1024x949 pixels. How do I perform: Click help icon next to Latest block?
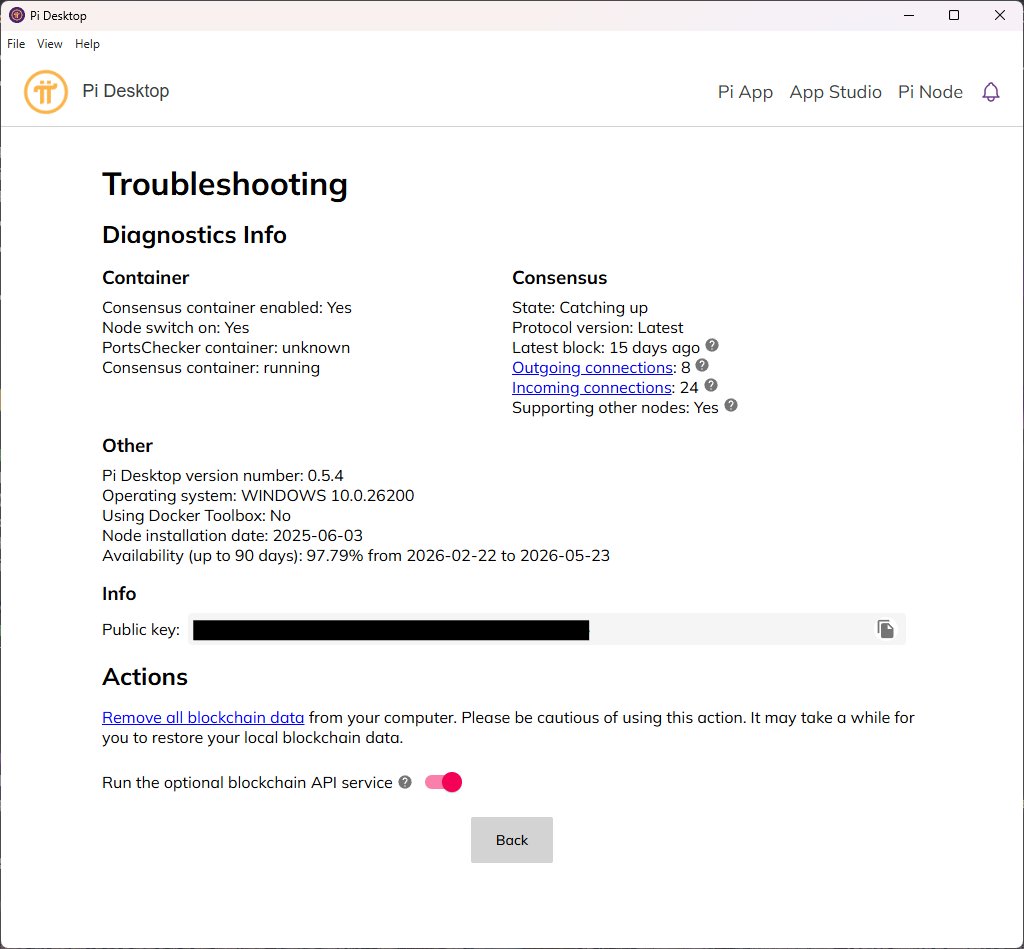click(712, 345)
